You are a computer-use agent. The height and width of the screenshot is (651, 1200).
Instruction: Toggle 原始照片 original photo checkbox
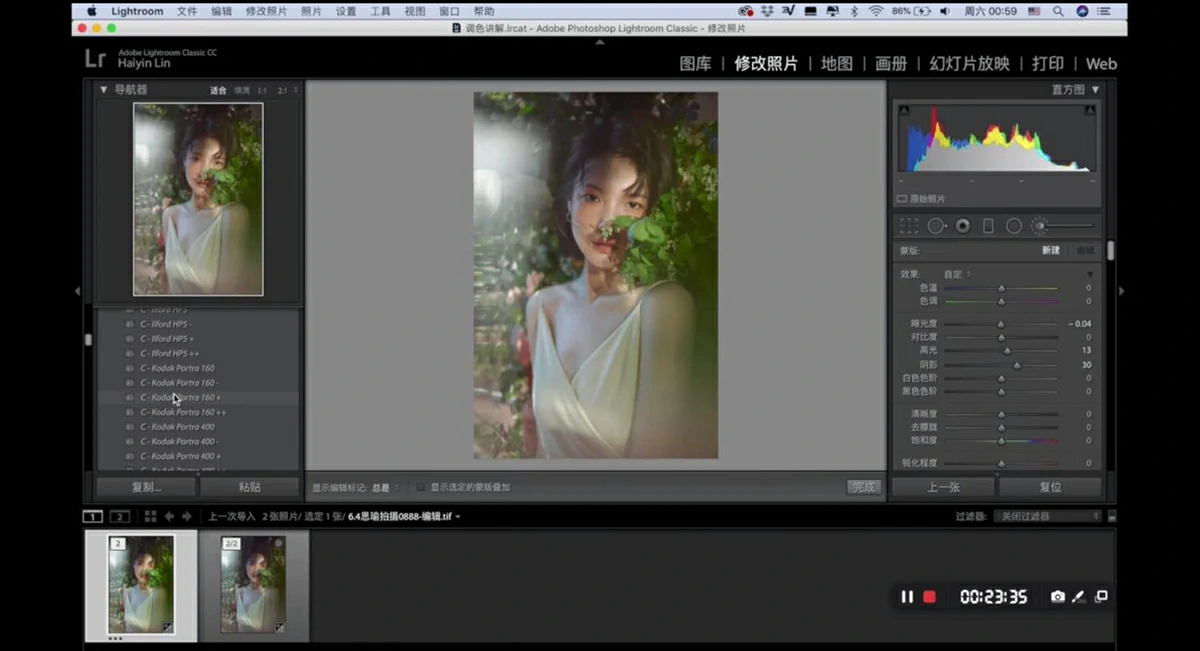pos(902,199)
